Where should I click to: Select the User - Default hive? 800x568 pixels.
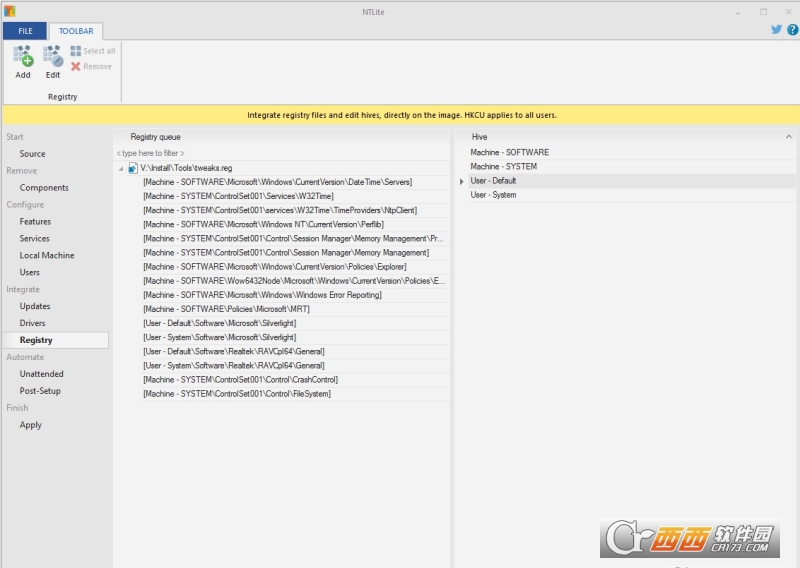coord(632,181)
